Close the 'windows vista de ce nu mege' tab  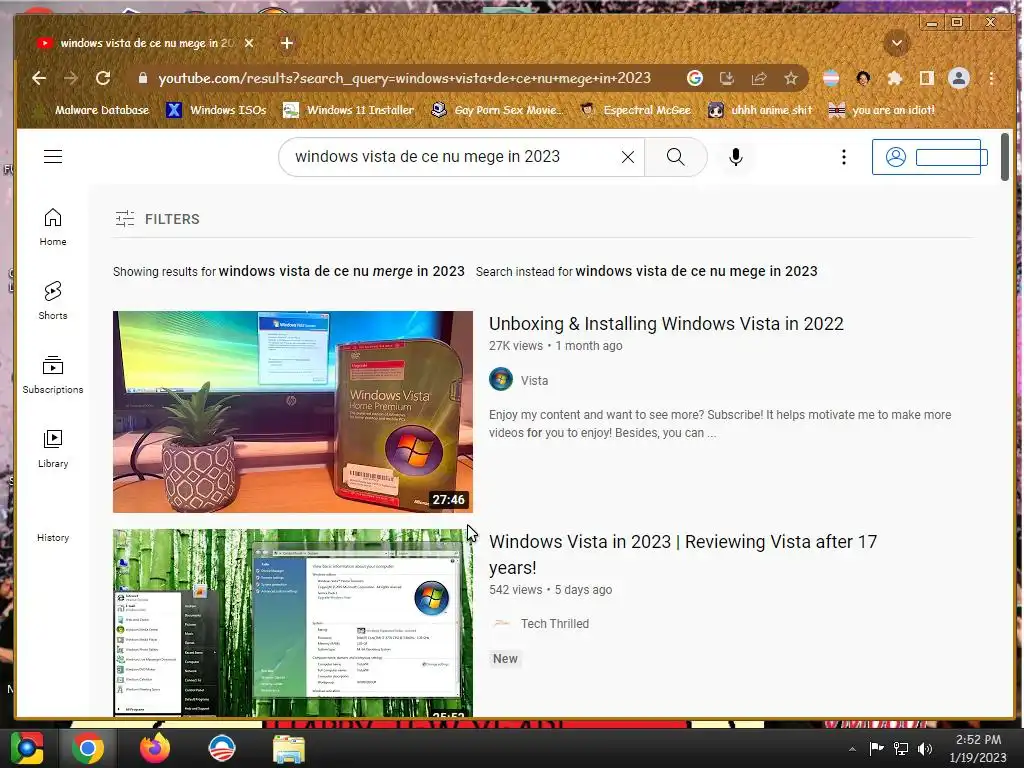[249, 43]
